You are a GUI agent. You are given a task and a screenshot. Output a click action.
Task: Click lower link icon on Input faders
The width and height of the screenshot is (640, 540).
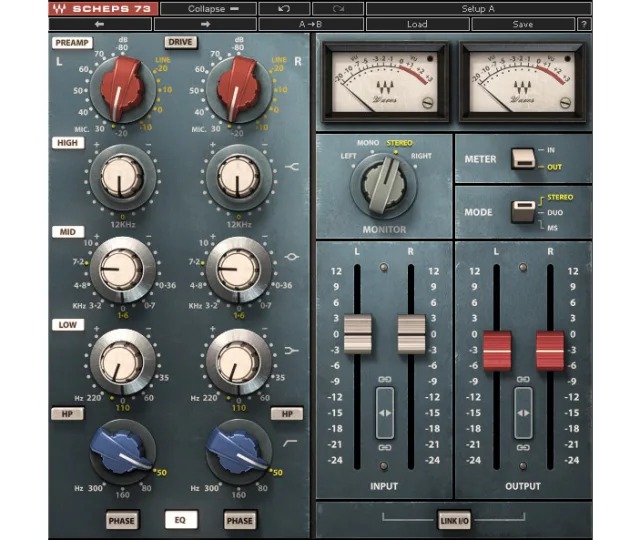click(384, 448)
